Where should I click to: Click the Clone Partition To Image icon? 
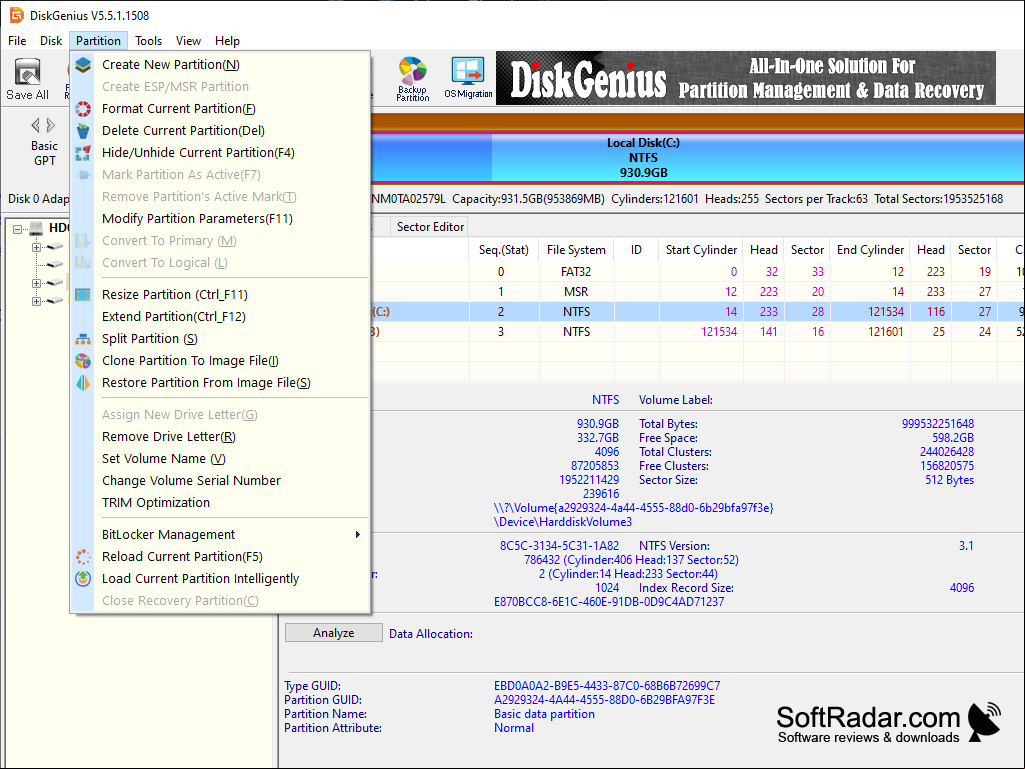[x=83, y=361]
